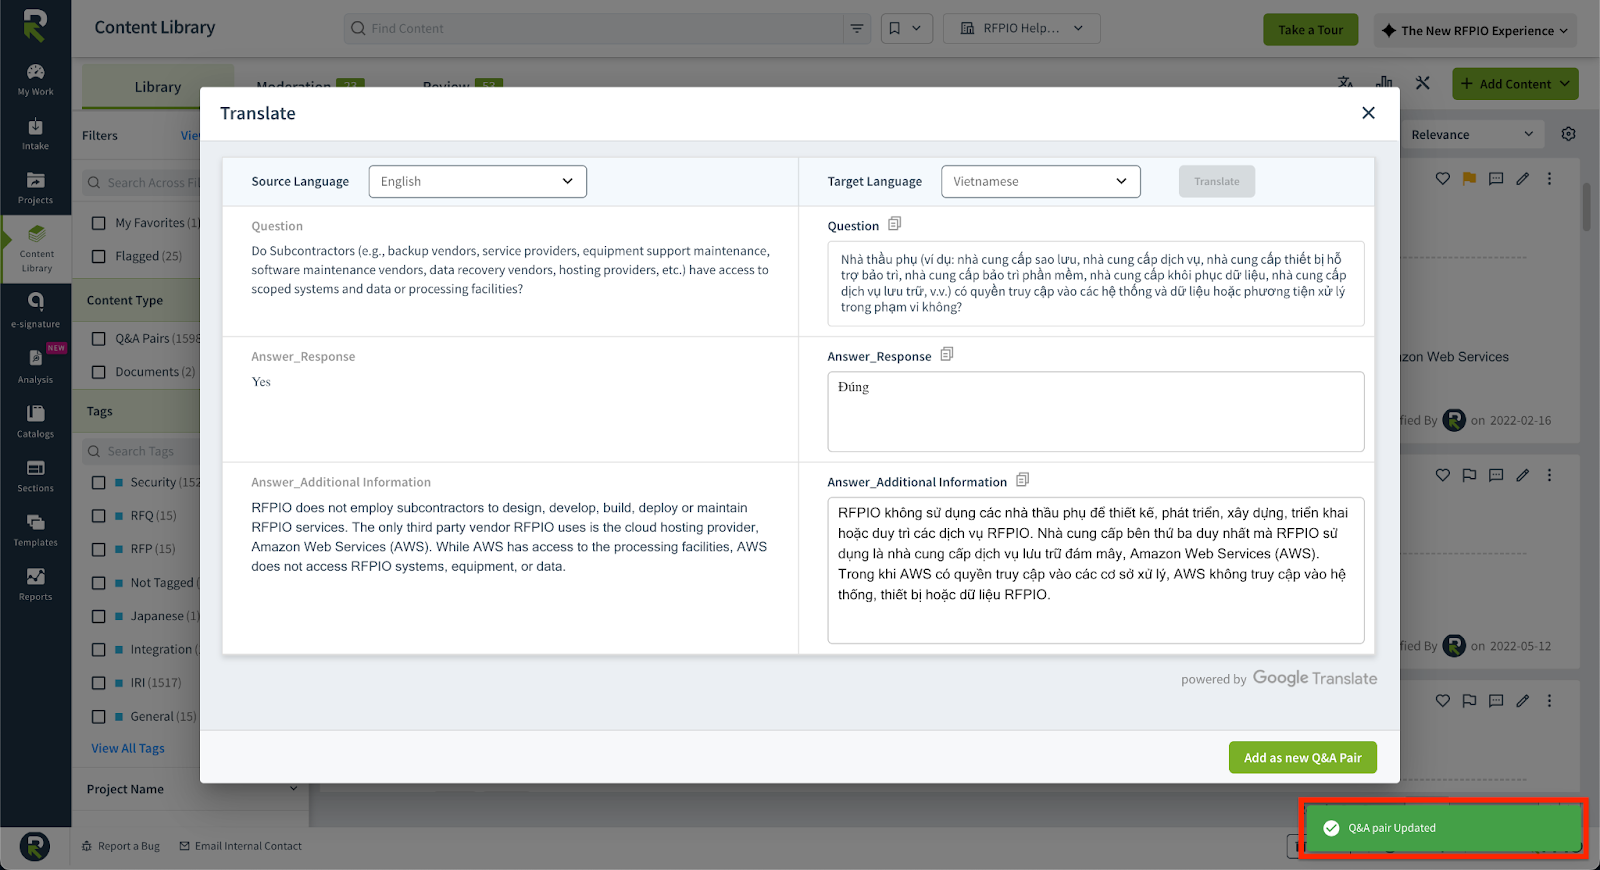
Task: Expand the Project Name filter section
Action: click(192, 789)
